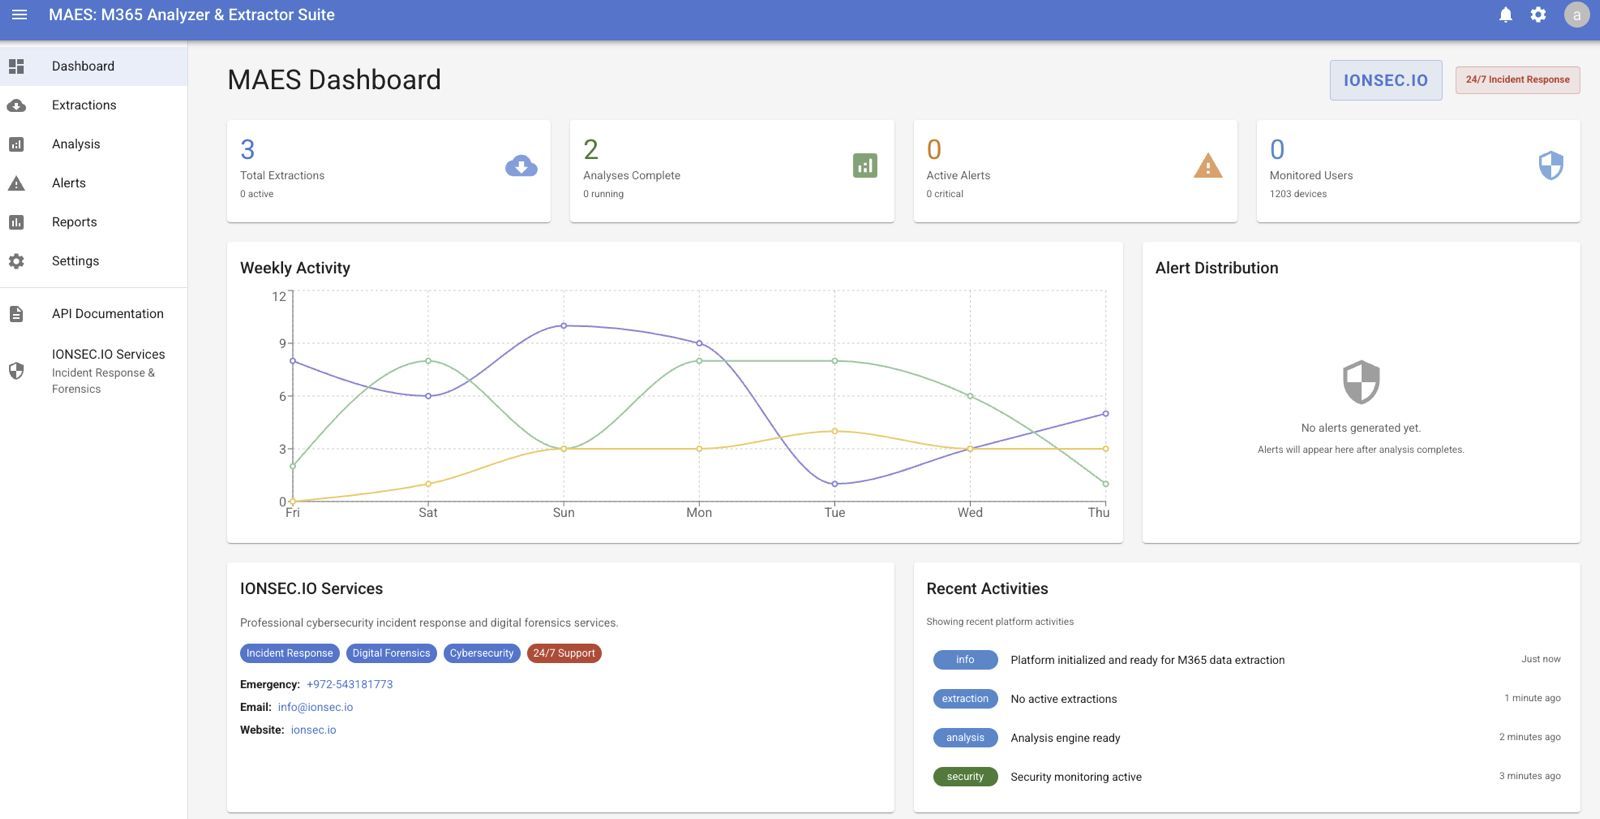Click the Mon label on chart axis
This screenshot has height=819, width=1600.
[x=699, y=513]
